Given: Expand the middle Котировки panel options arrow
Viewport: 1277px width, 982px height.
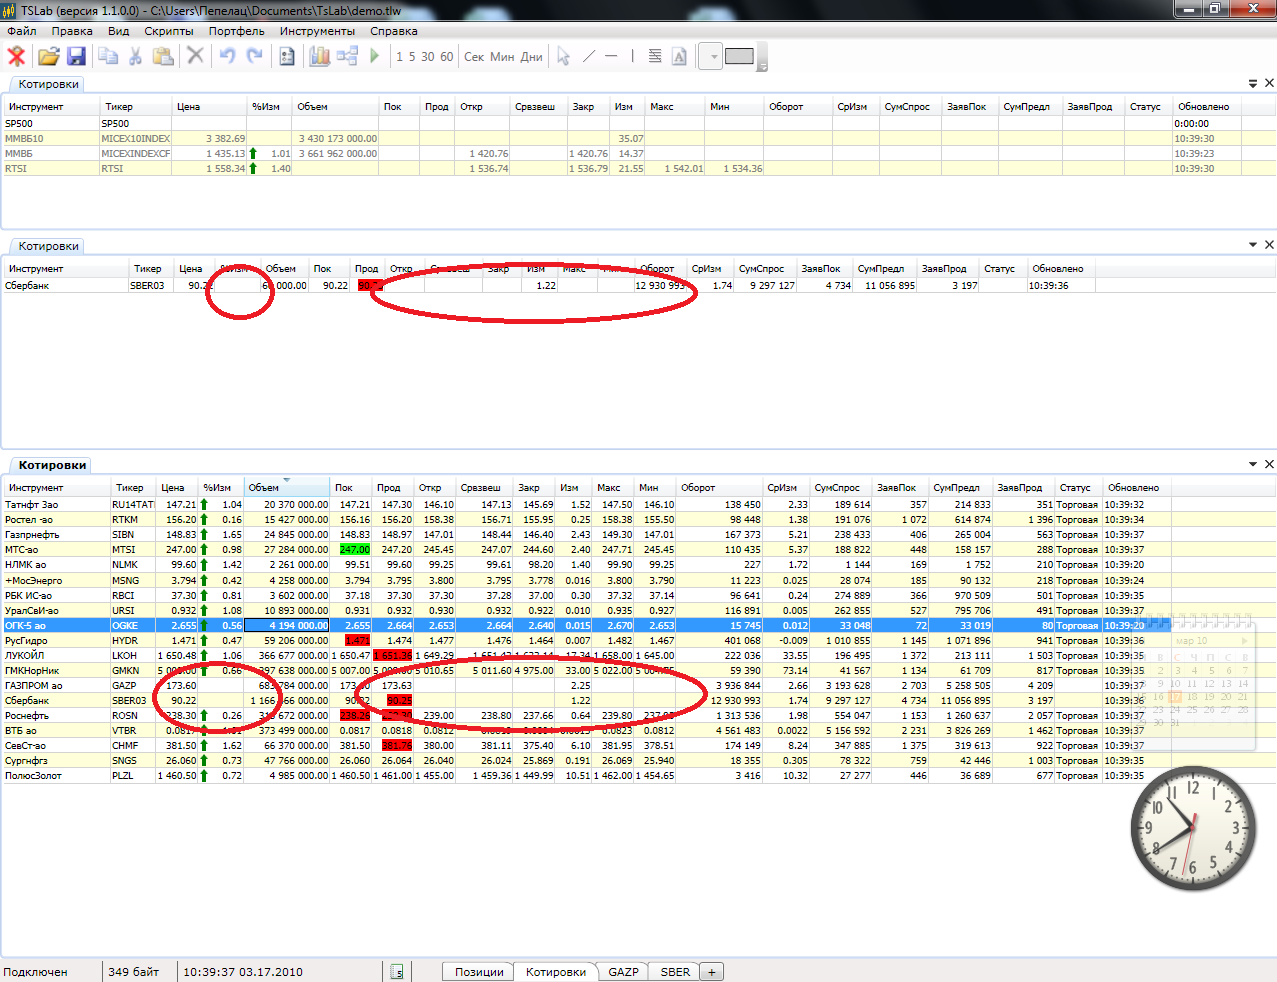Looking at the screenshot, I should click(x=1252, y=245).
